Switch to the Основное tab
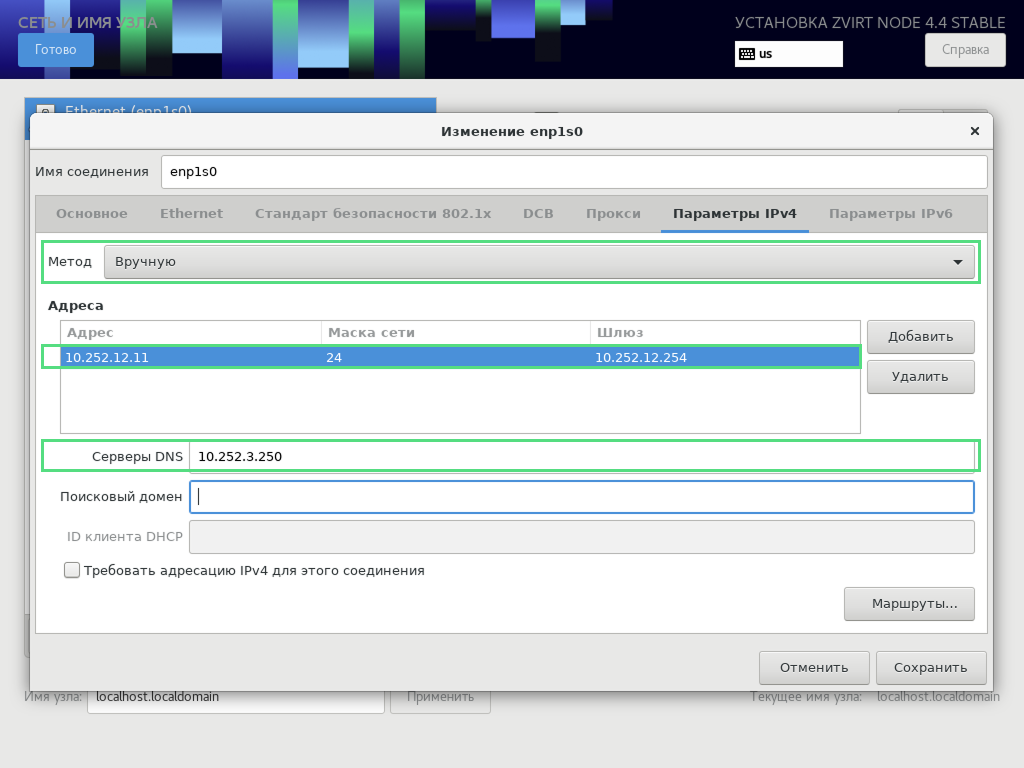The width and height of the screenshot is (1024, 768). (x=91, y=214)
